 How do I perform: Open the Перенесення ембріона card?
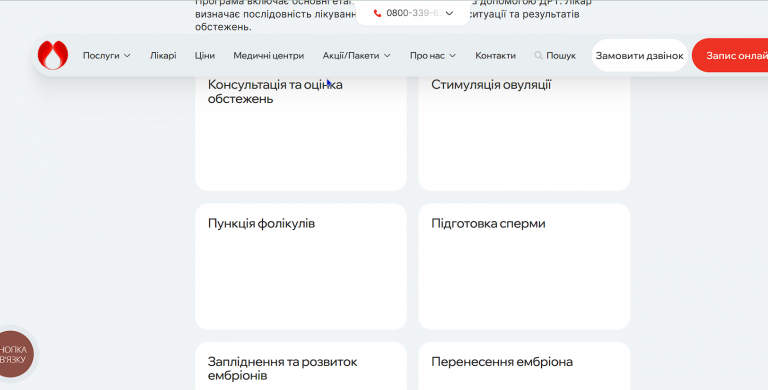524,366
